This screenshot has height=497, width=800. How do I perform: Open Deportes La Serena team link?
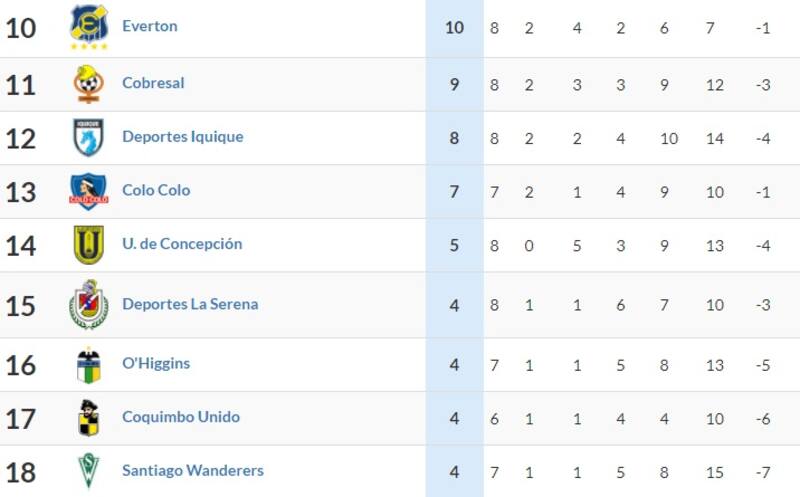pos(190,304)
